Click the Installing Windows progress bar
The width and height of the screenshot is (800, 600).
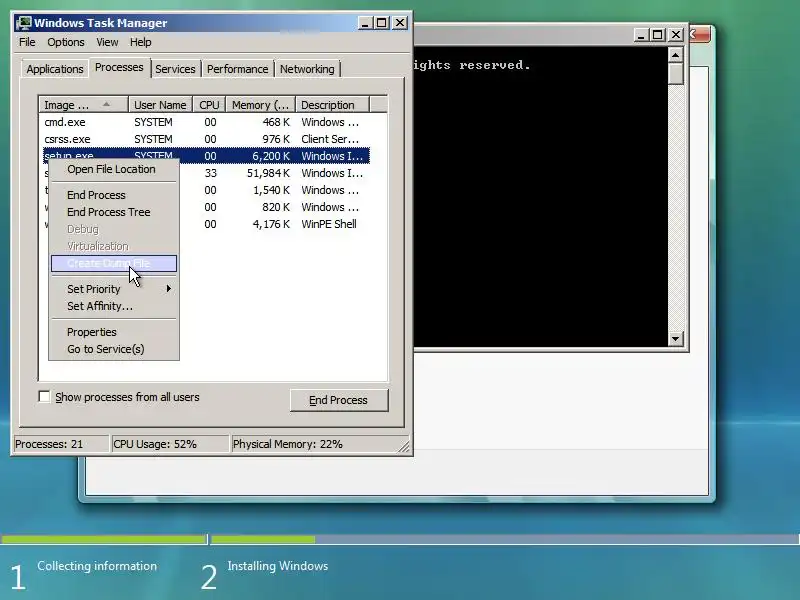tap(505, 539)
